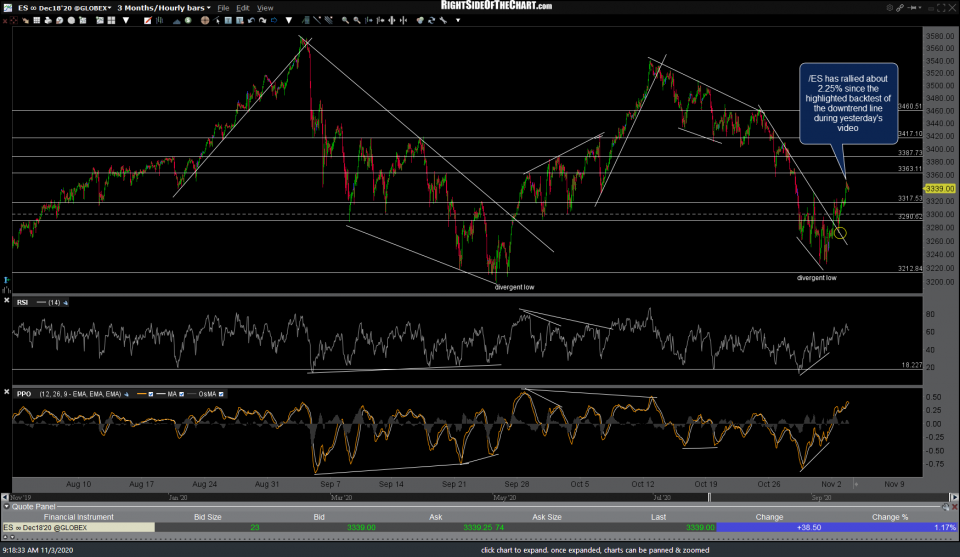Open RSI (14) settings arrow
Image resolution: width=960 pixels, height=557 pixels.
coord(66,302)
